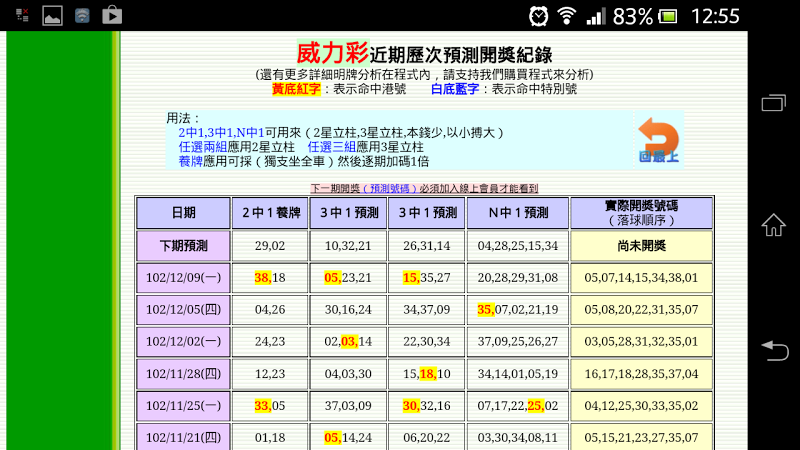This screenshot has height=450, width=800.
Task: Click the 威力彩 page title
Action: click(x=333, y=53)
